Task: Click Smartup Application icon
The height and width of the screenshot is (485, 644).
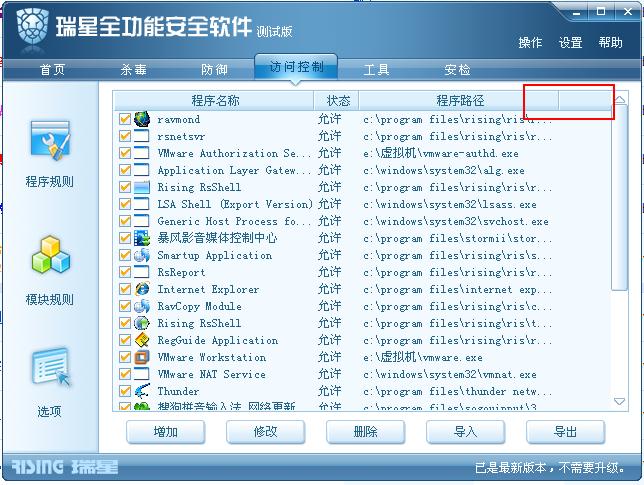Action: (142, 255)
